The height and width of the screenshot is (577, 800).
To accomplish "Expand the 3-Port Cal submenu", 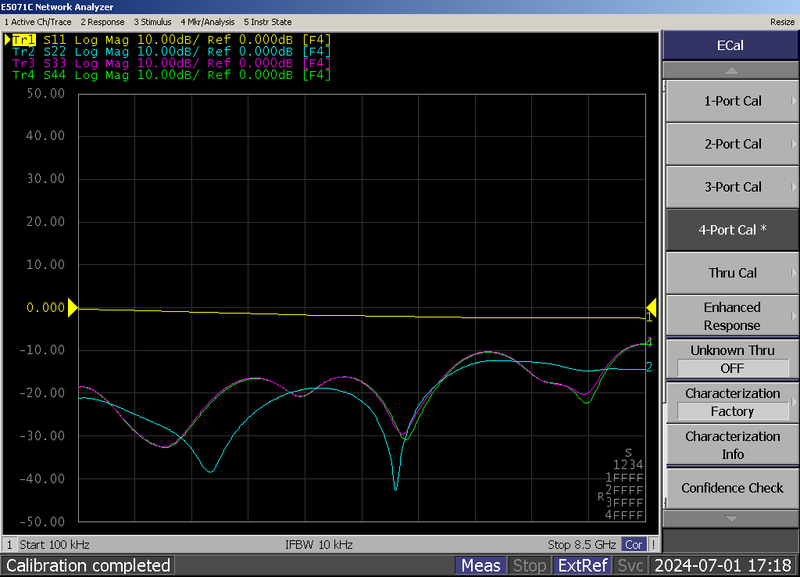I will pos(732,187).
